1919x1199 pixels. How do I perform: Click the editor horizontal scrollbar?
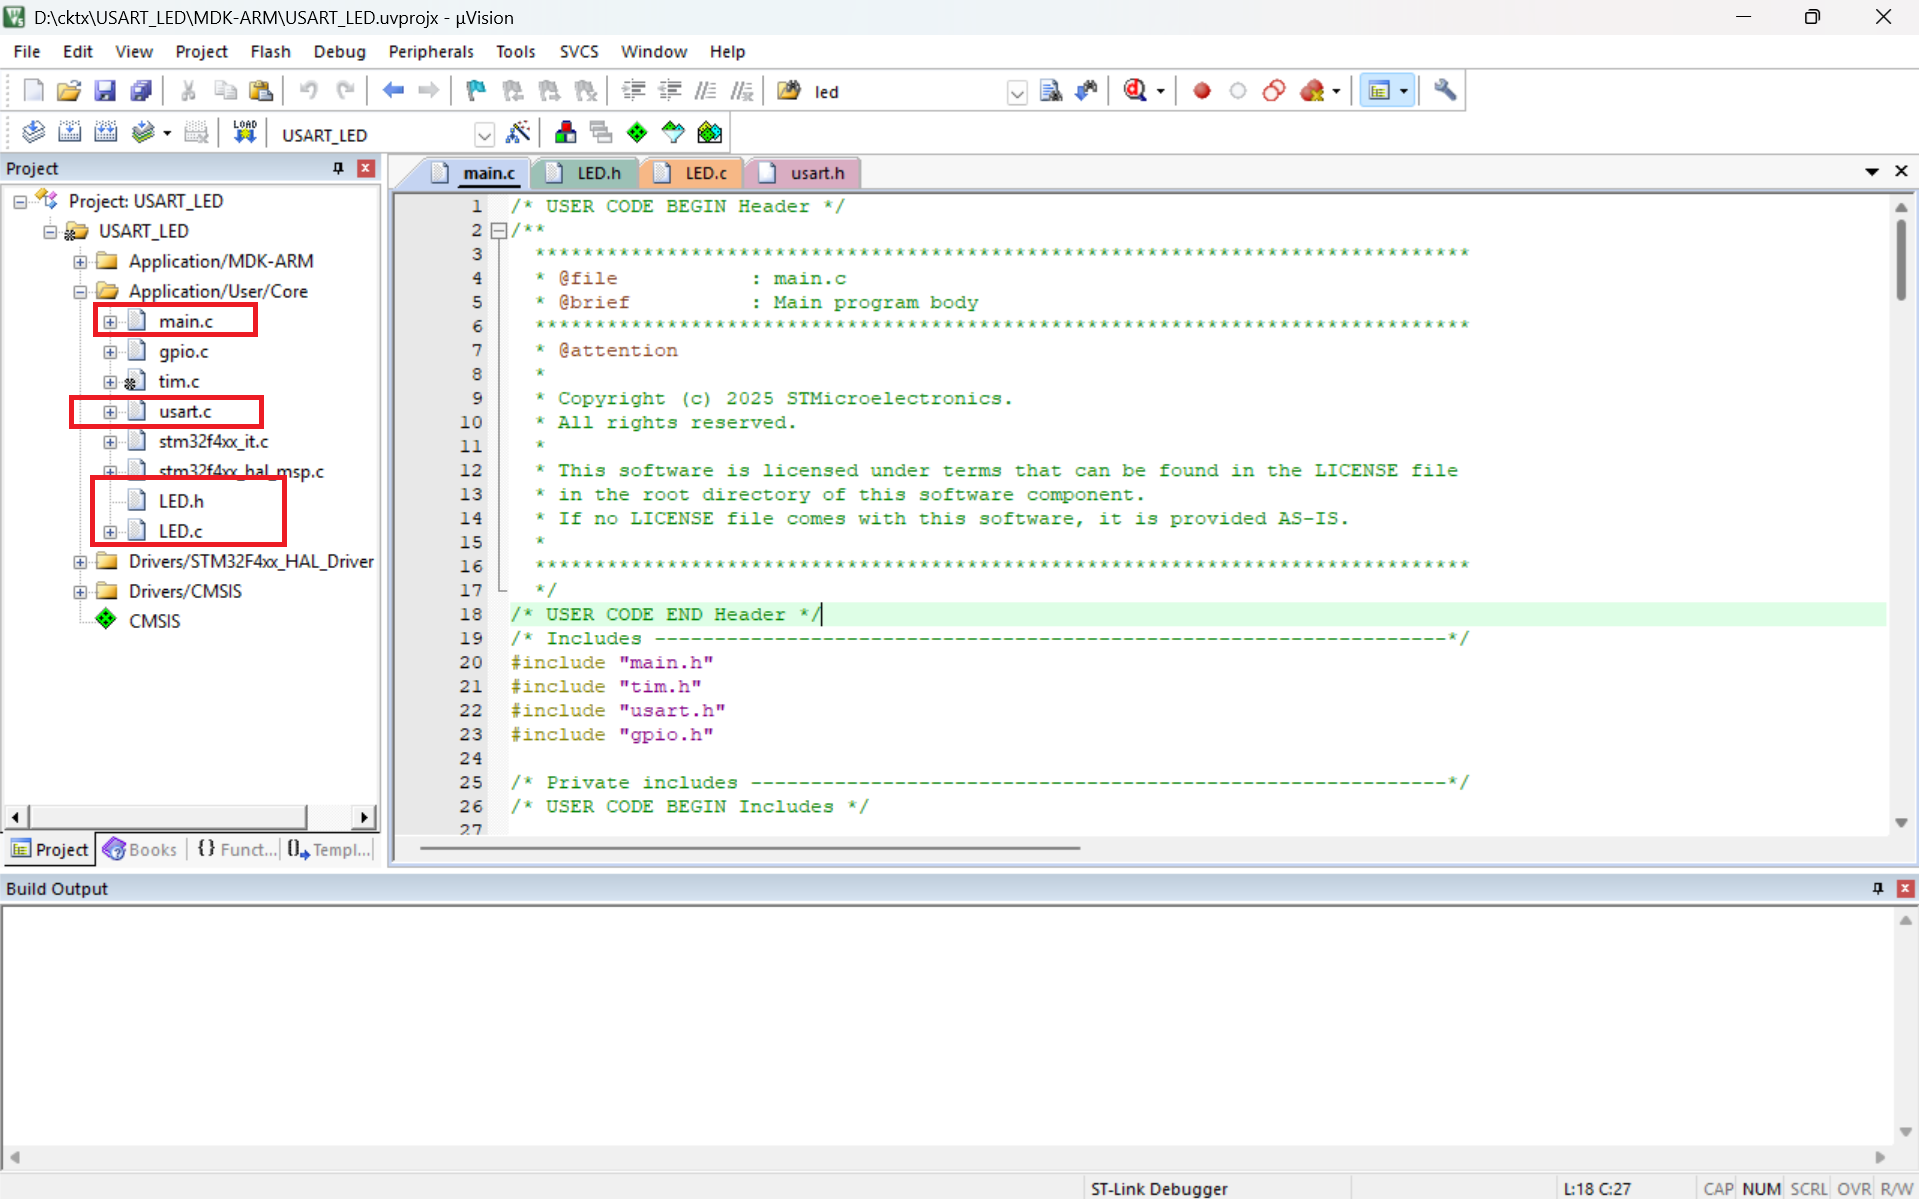click(750, 848)
